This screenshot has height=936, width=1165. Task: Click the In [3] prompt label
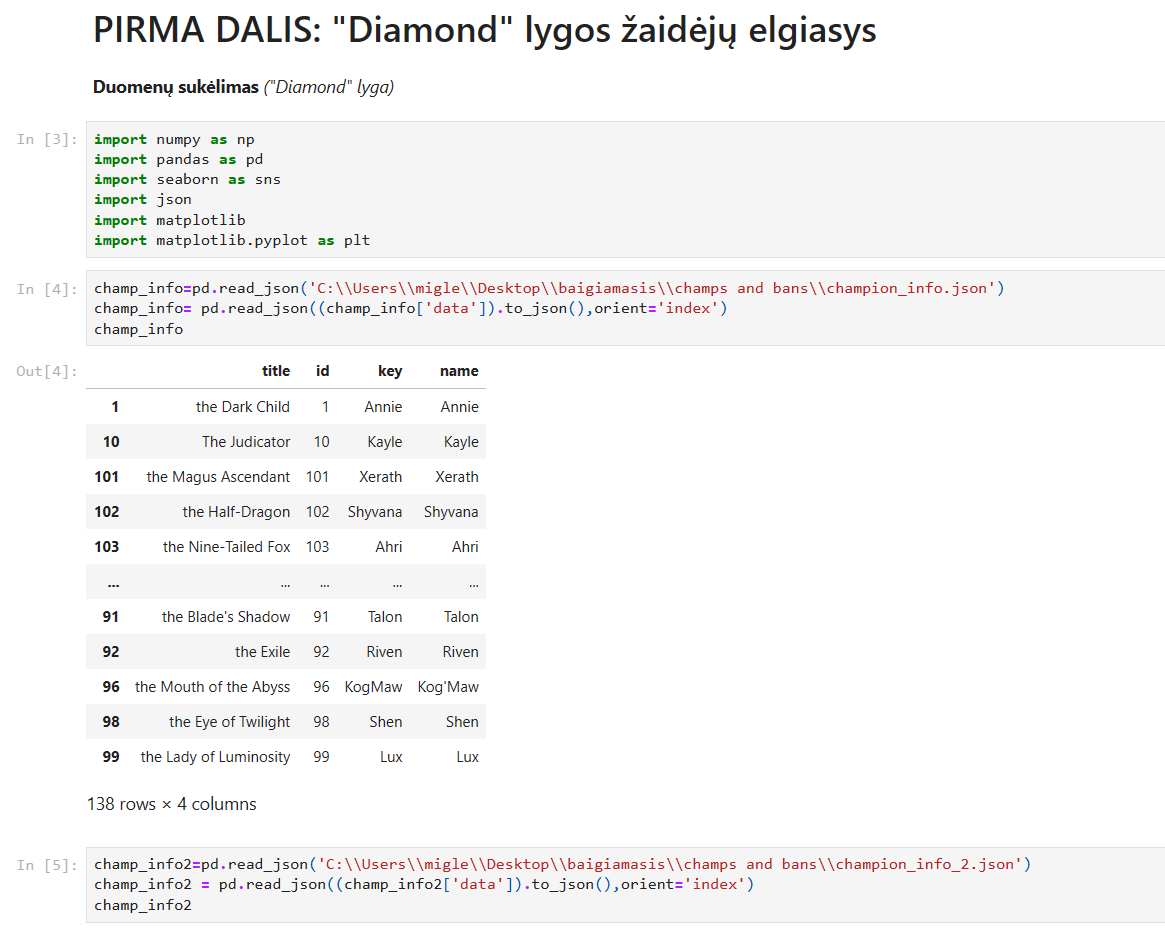pos(46,140)
